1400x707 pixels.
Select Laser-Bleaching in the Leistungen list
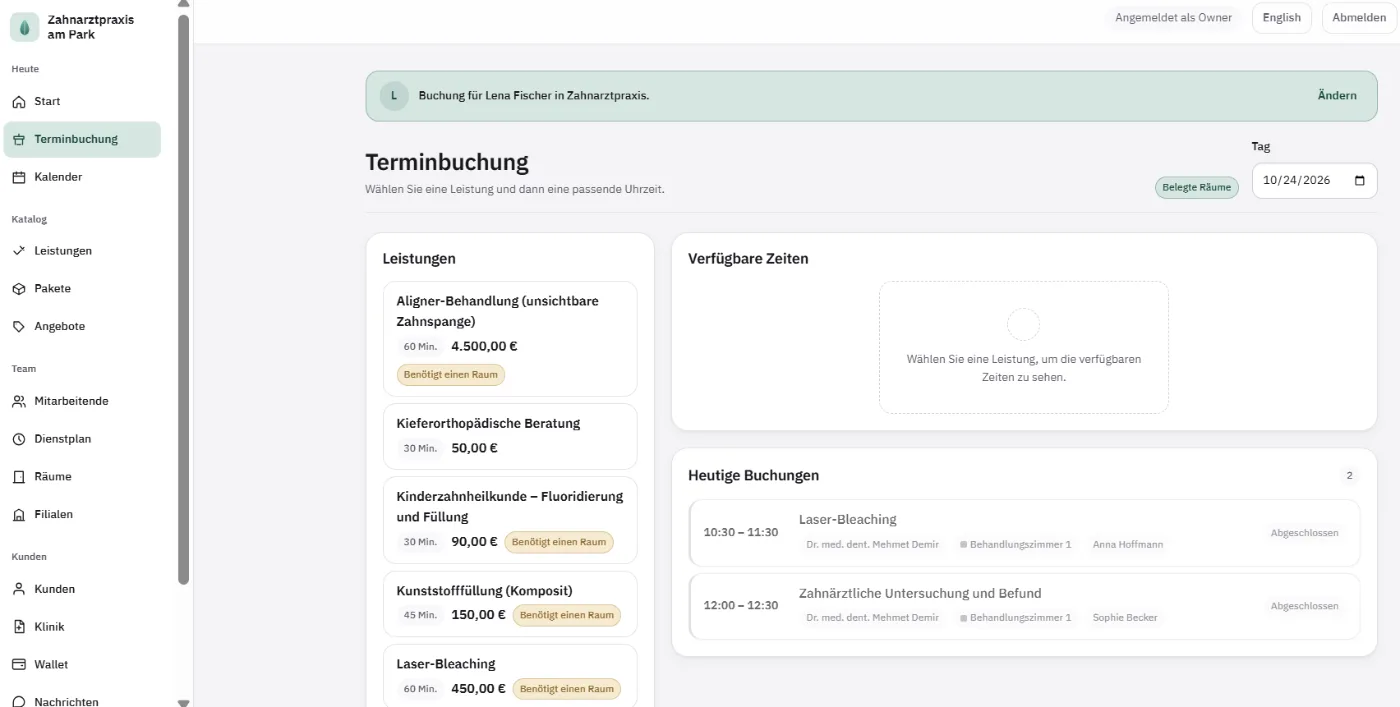pyautogui.click(x=510, y=676)
